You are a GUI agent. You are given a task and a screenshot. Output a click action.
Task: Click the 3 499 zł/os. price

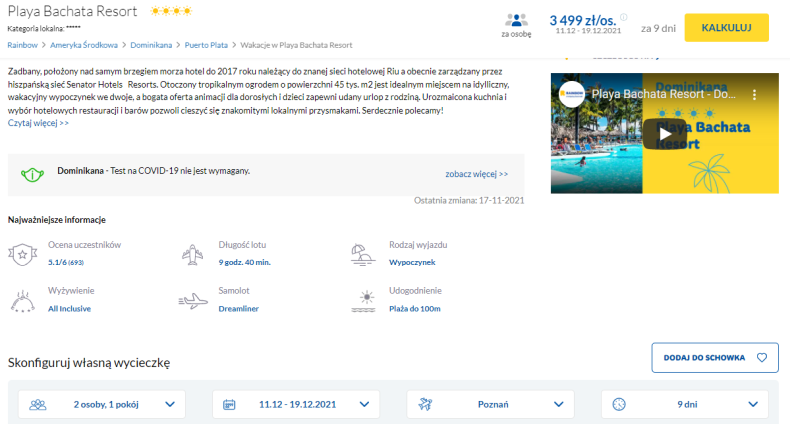coord(583,21)
